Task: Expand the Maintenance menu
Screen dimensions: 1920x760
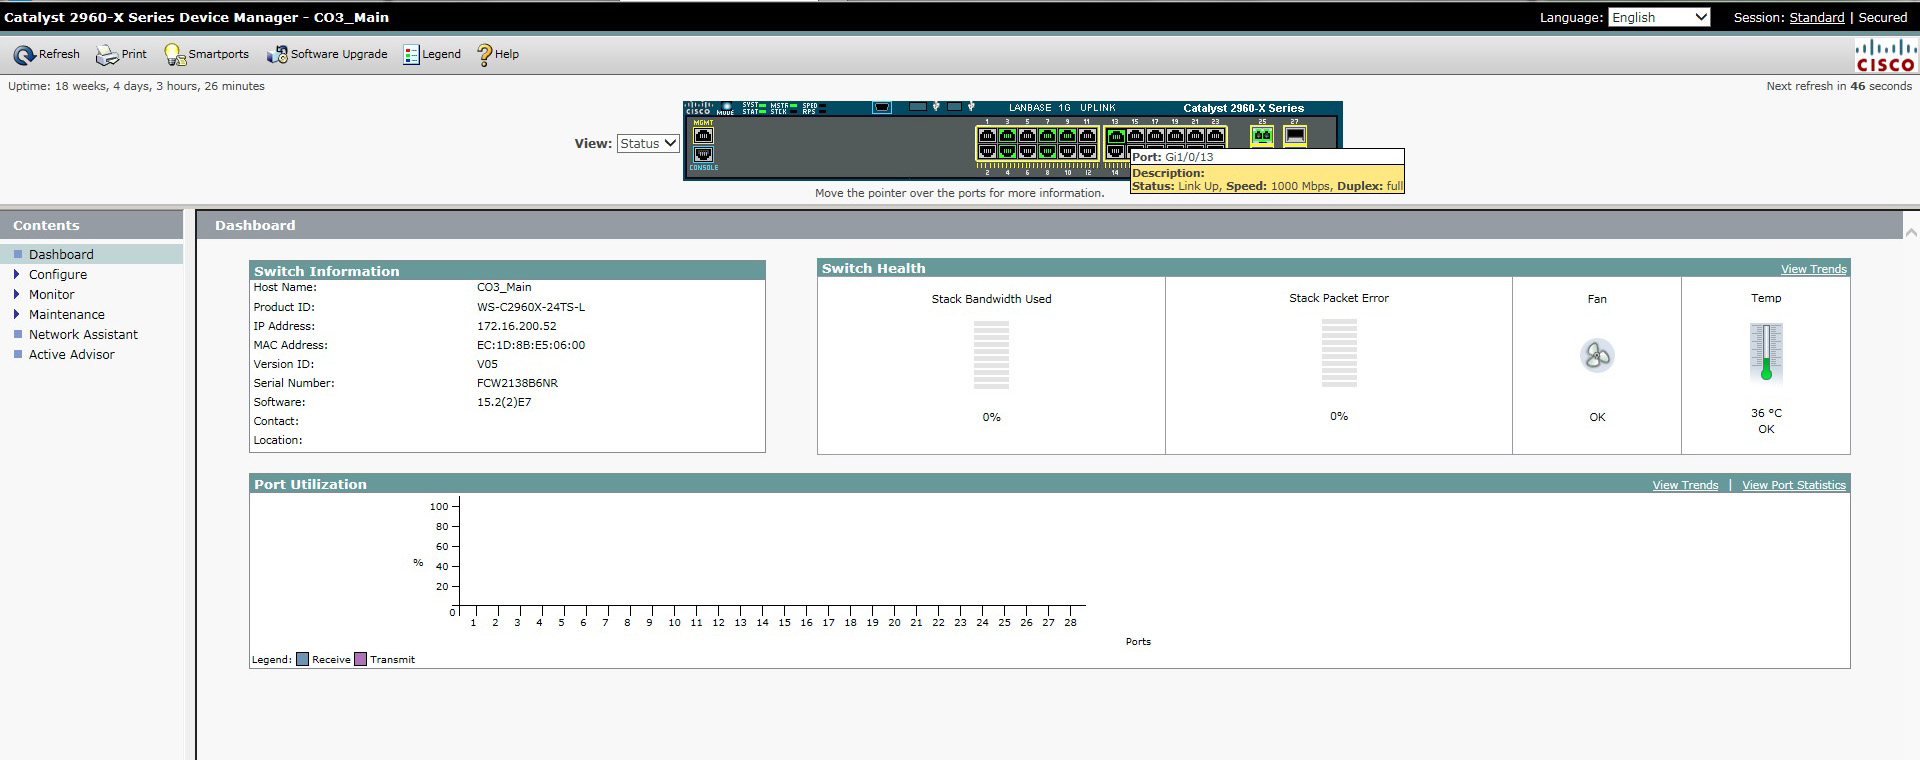Action: (66, 314)
